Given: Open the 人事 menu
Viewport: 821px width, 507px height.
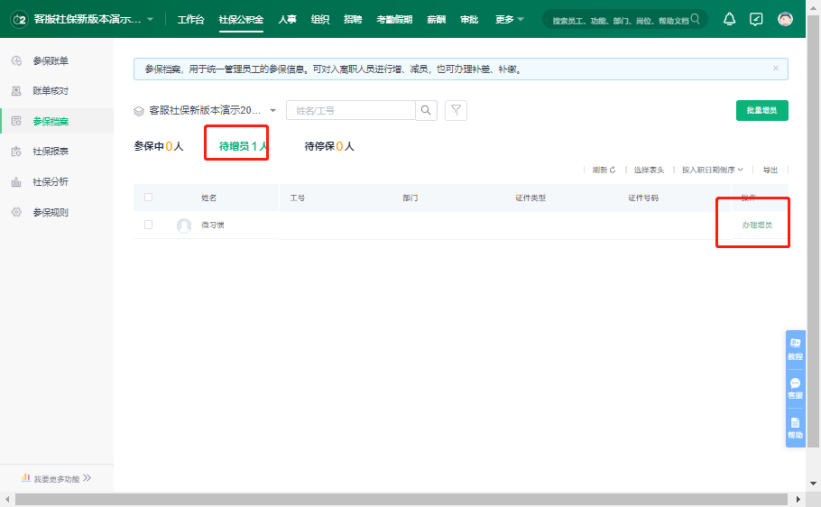Looking at the screenshot, I should 287,19.
